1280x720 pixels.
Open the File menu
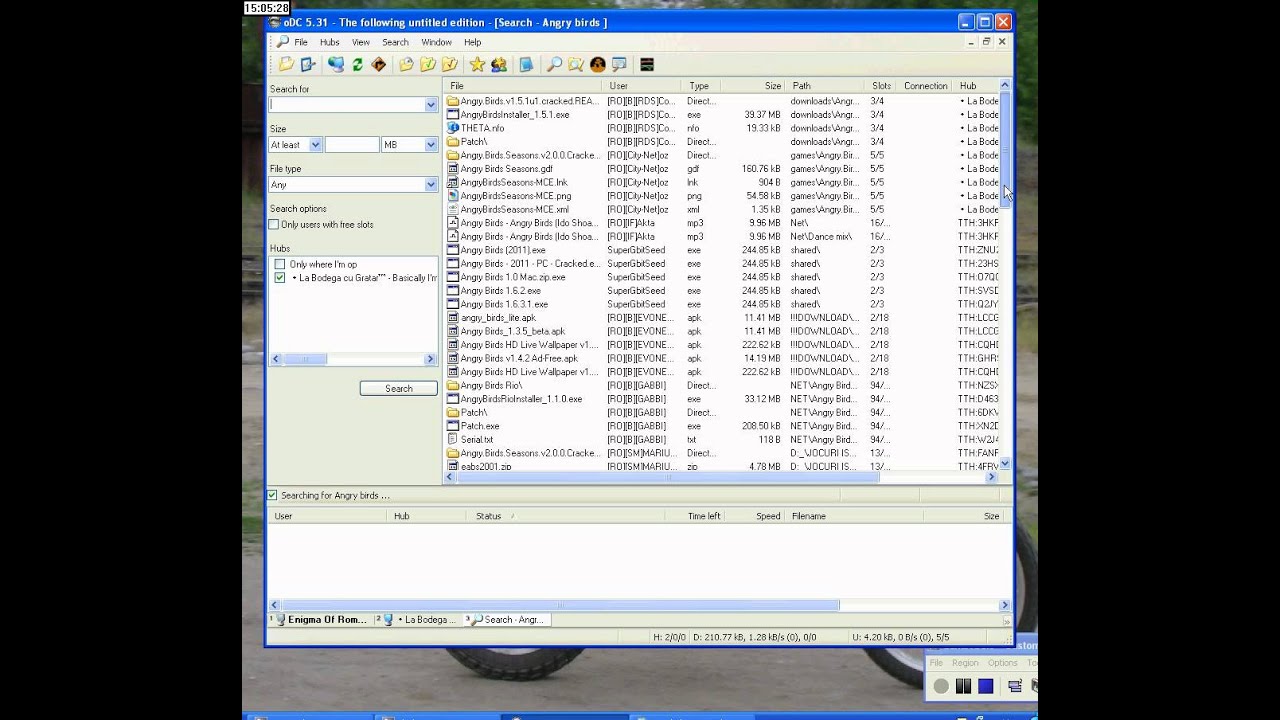point(301,42)
